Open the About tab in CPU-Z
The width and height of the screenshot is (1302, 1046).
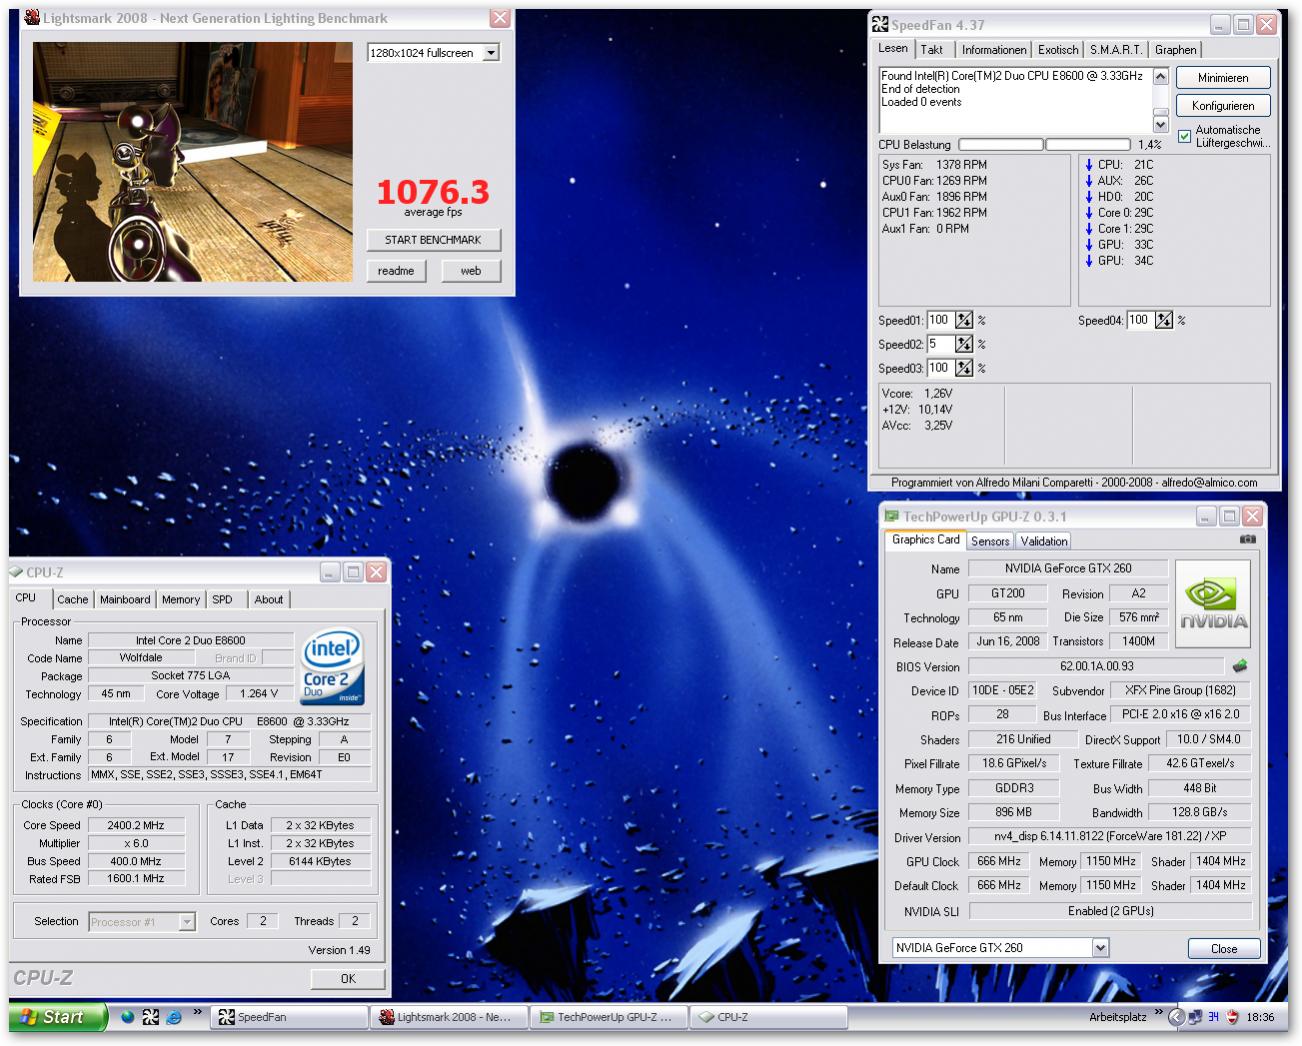[x=268, y=599]
